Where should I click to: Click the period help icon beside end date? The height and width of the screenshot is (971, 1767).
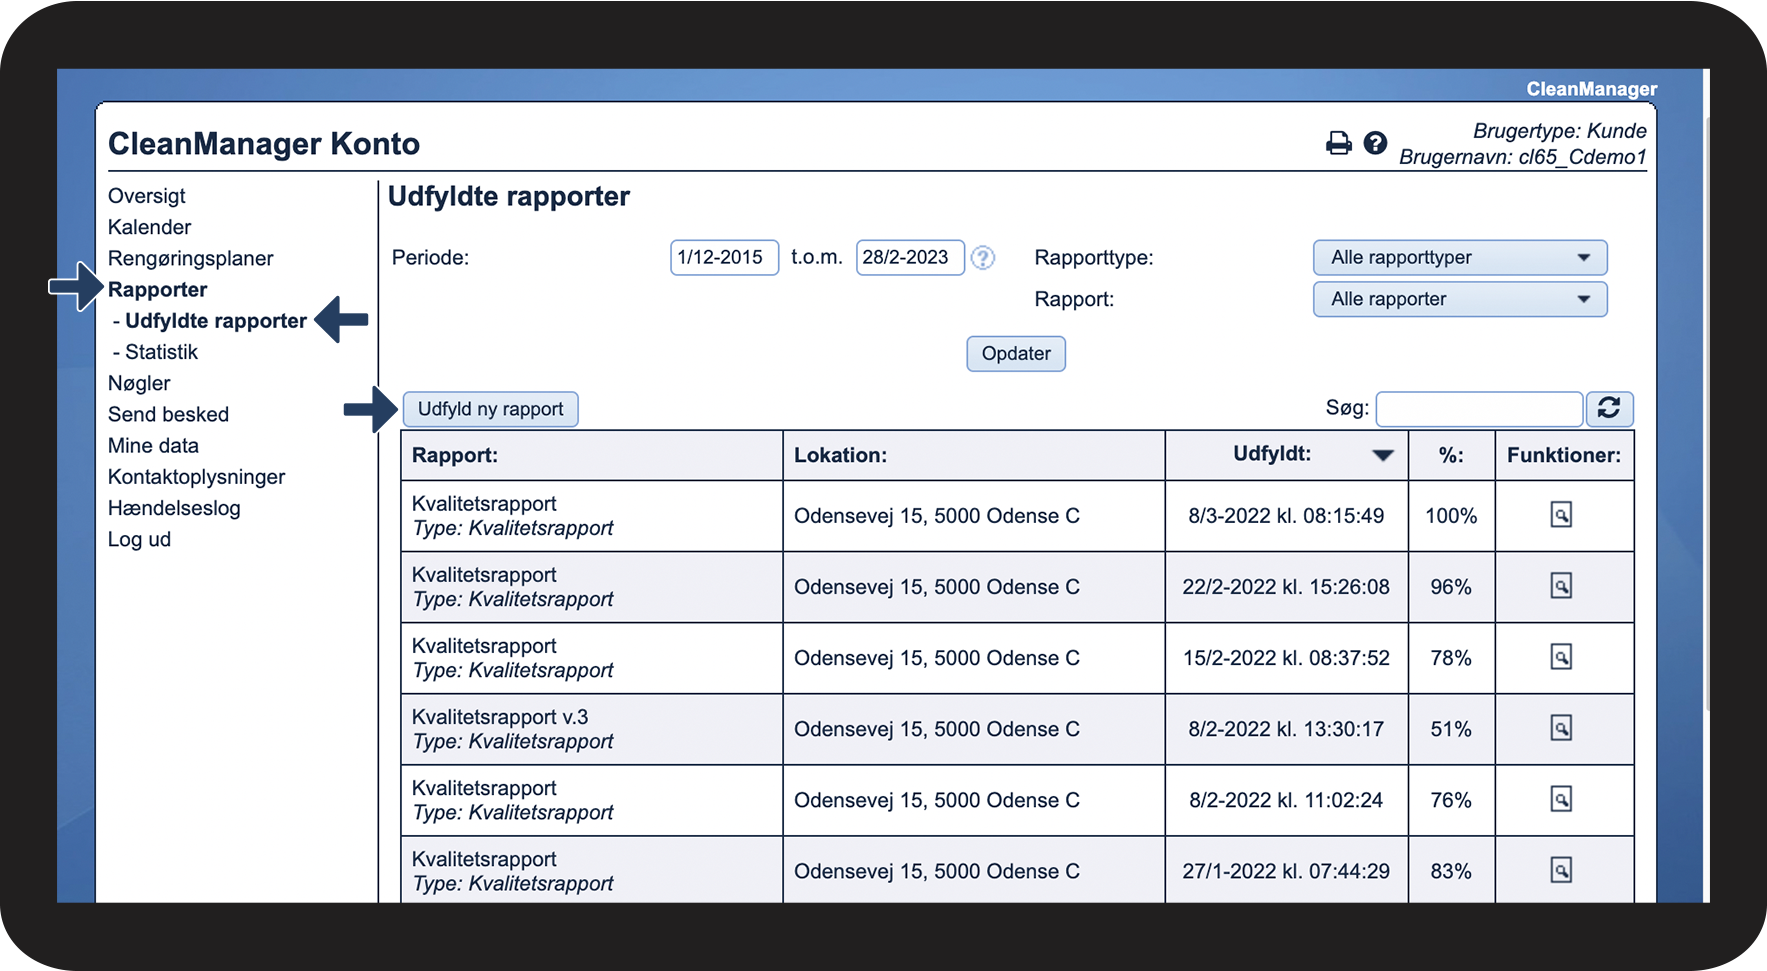983,258
